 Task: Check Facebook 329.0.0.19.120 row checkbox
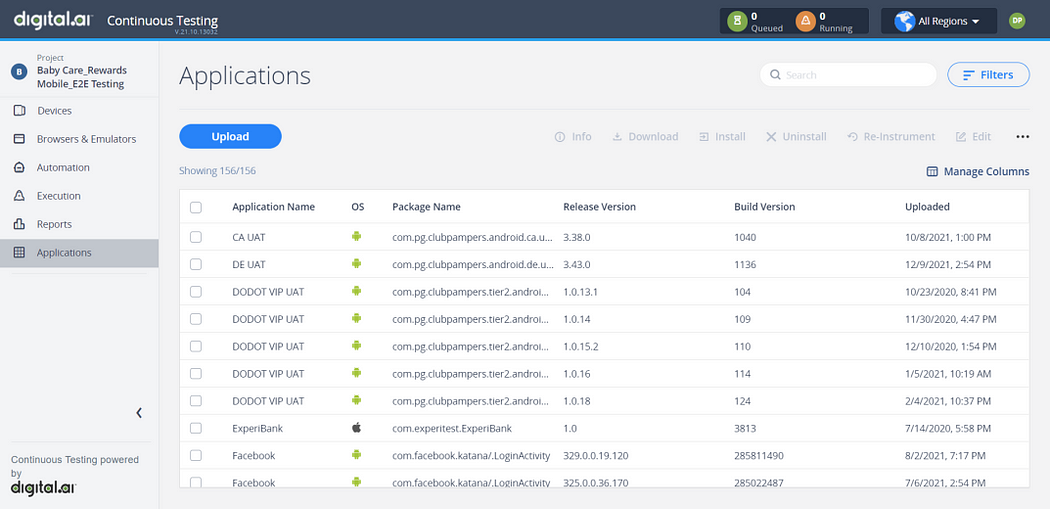[196, 455]
